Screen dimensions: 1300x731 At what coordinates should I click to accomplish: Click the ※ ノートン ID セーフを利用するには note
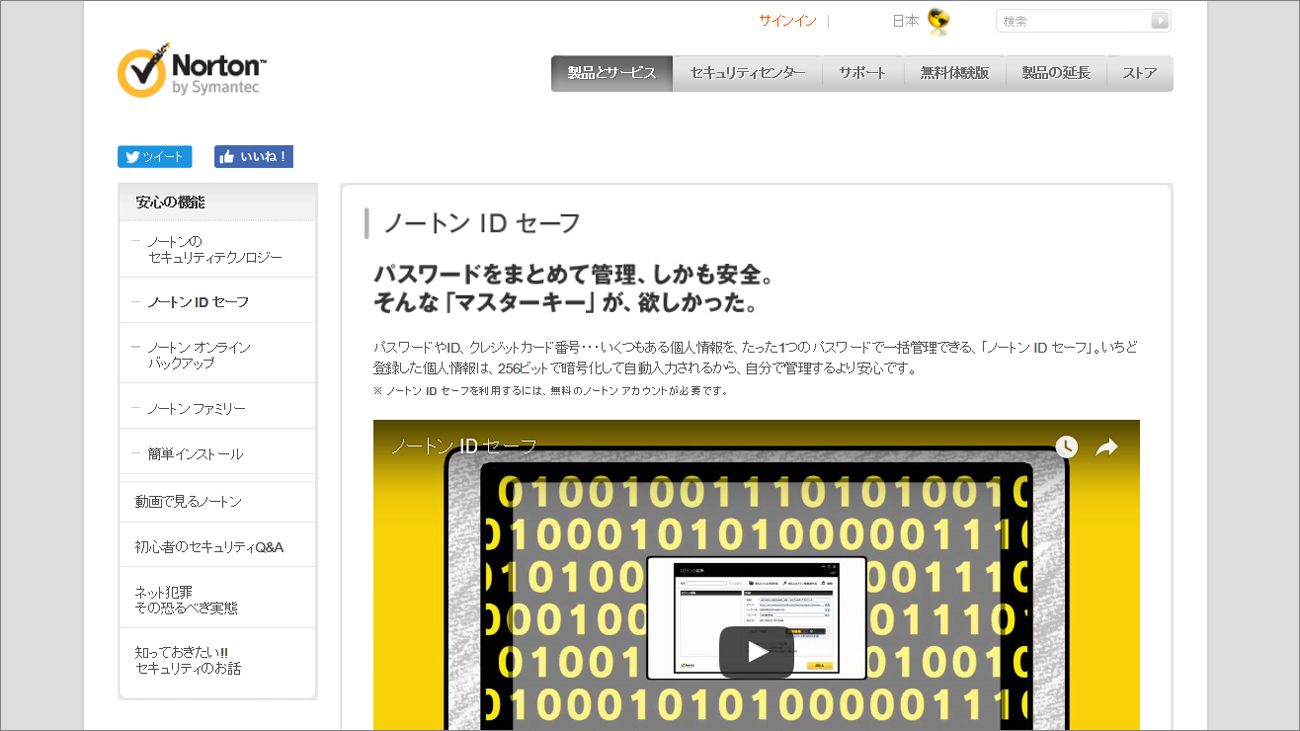point(551,390)
